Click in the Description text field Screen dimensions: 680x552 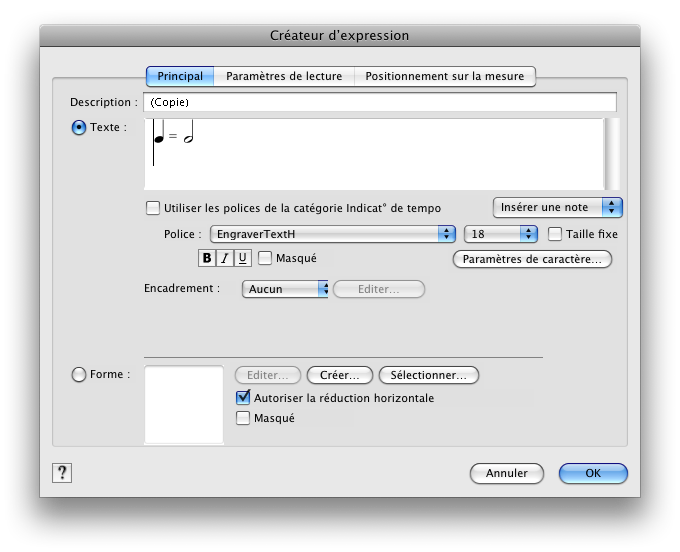pyautogui.click(x=380, y=102)
